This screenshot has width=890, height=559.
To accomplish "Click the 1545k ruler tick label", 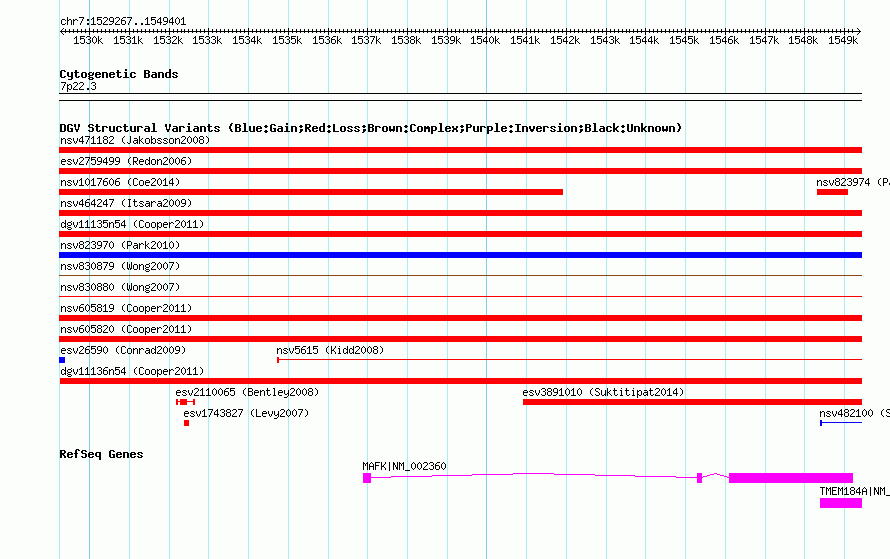I will point(684,40).
